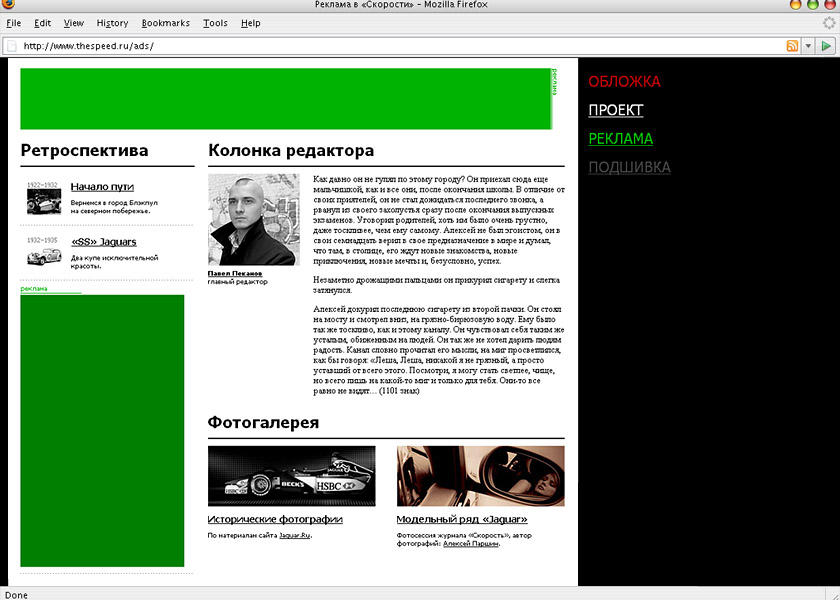Image resolution: width=840 pixels, height=600 pixels.
Task: Click the page favicon in address bar
Action: pos(11,46)
